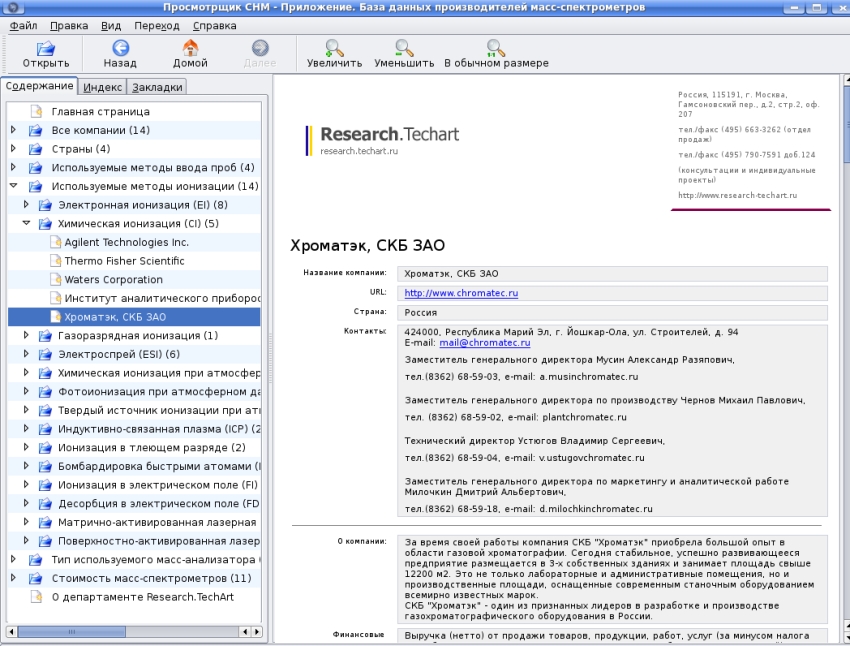This screenshot has width=850, height=646.
Task: Click folder icon of Используемые методы ввода проб
Action: point(36,168)
